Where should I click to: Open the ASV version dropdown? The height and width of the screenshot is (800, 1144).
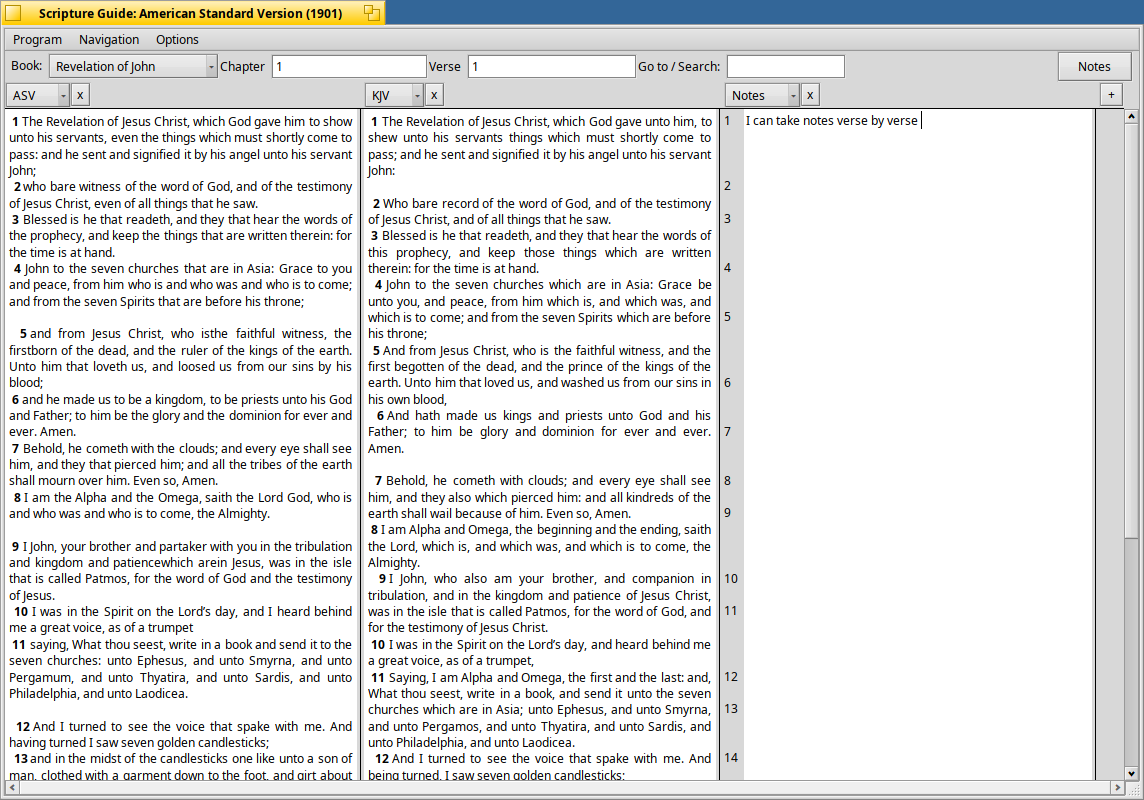[x=37, y=95]
